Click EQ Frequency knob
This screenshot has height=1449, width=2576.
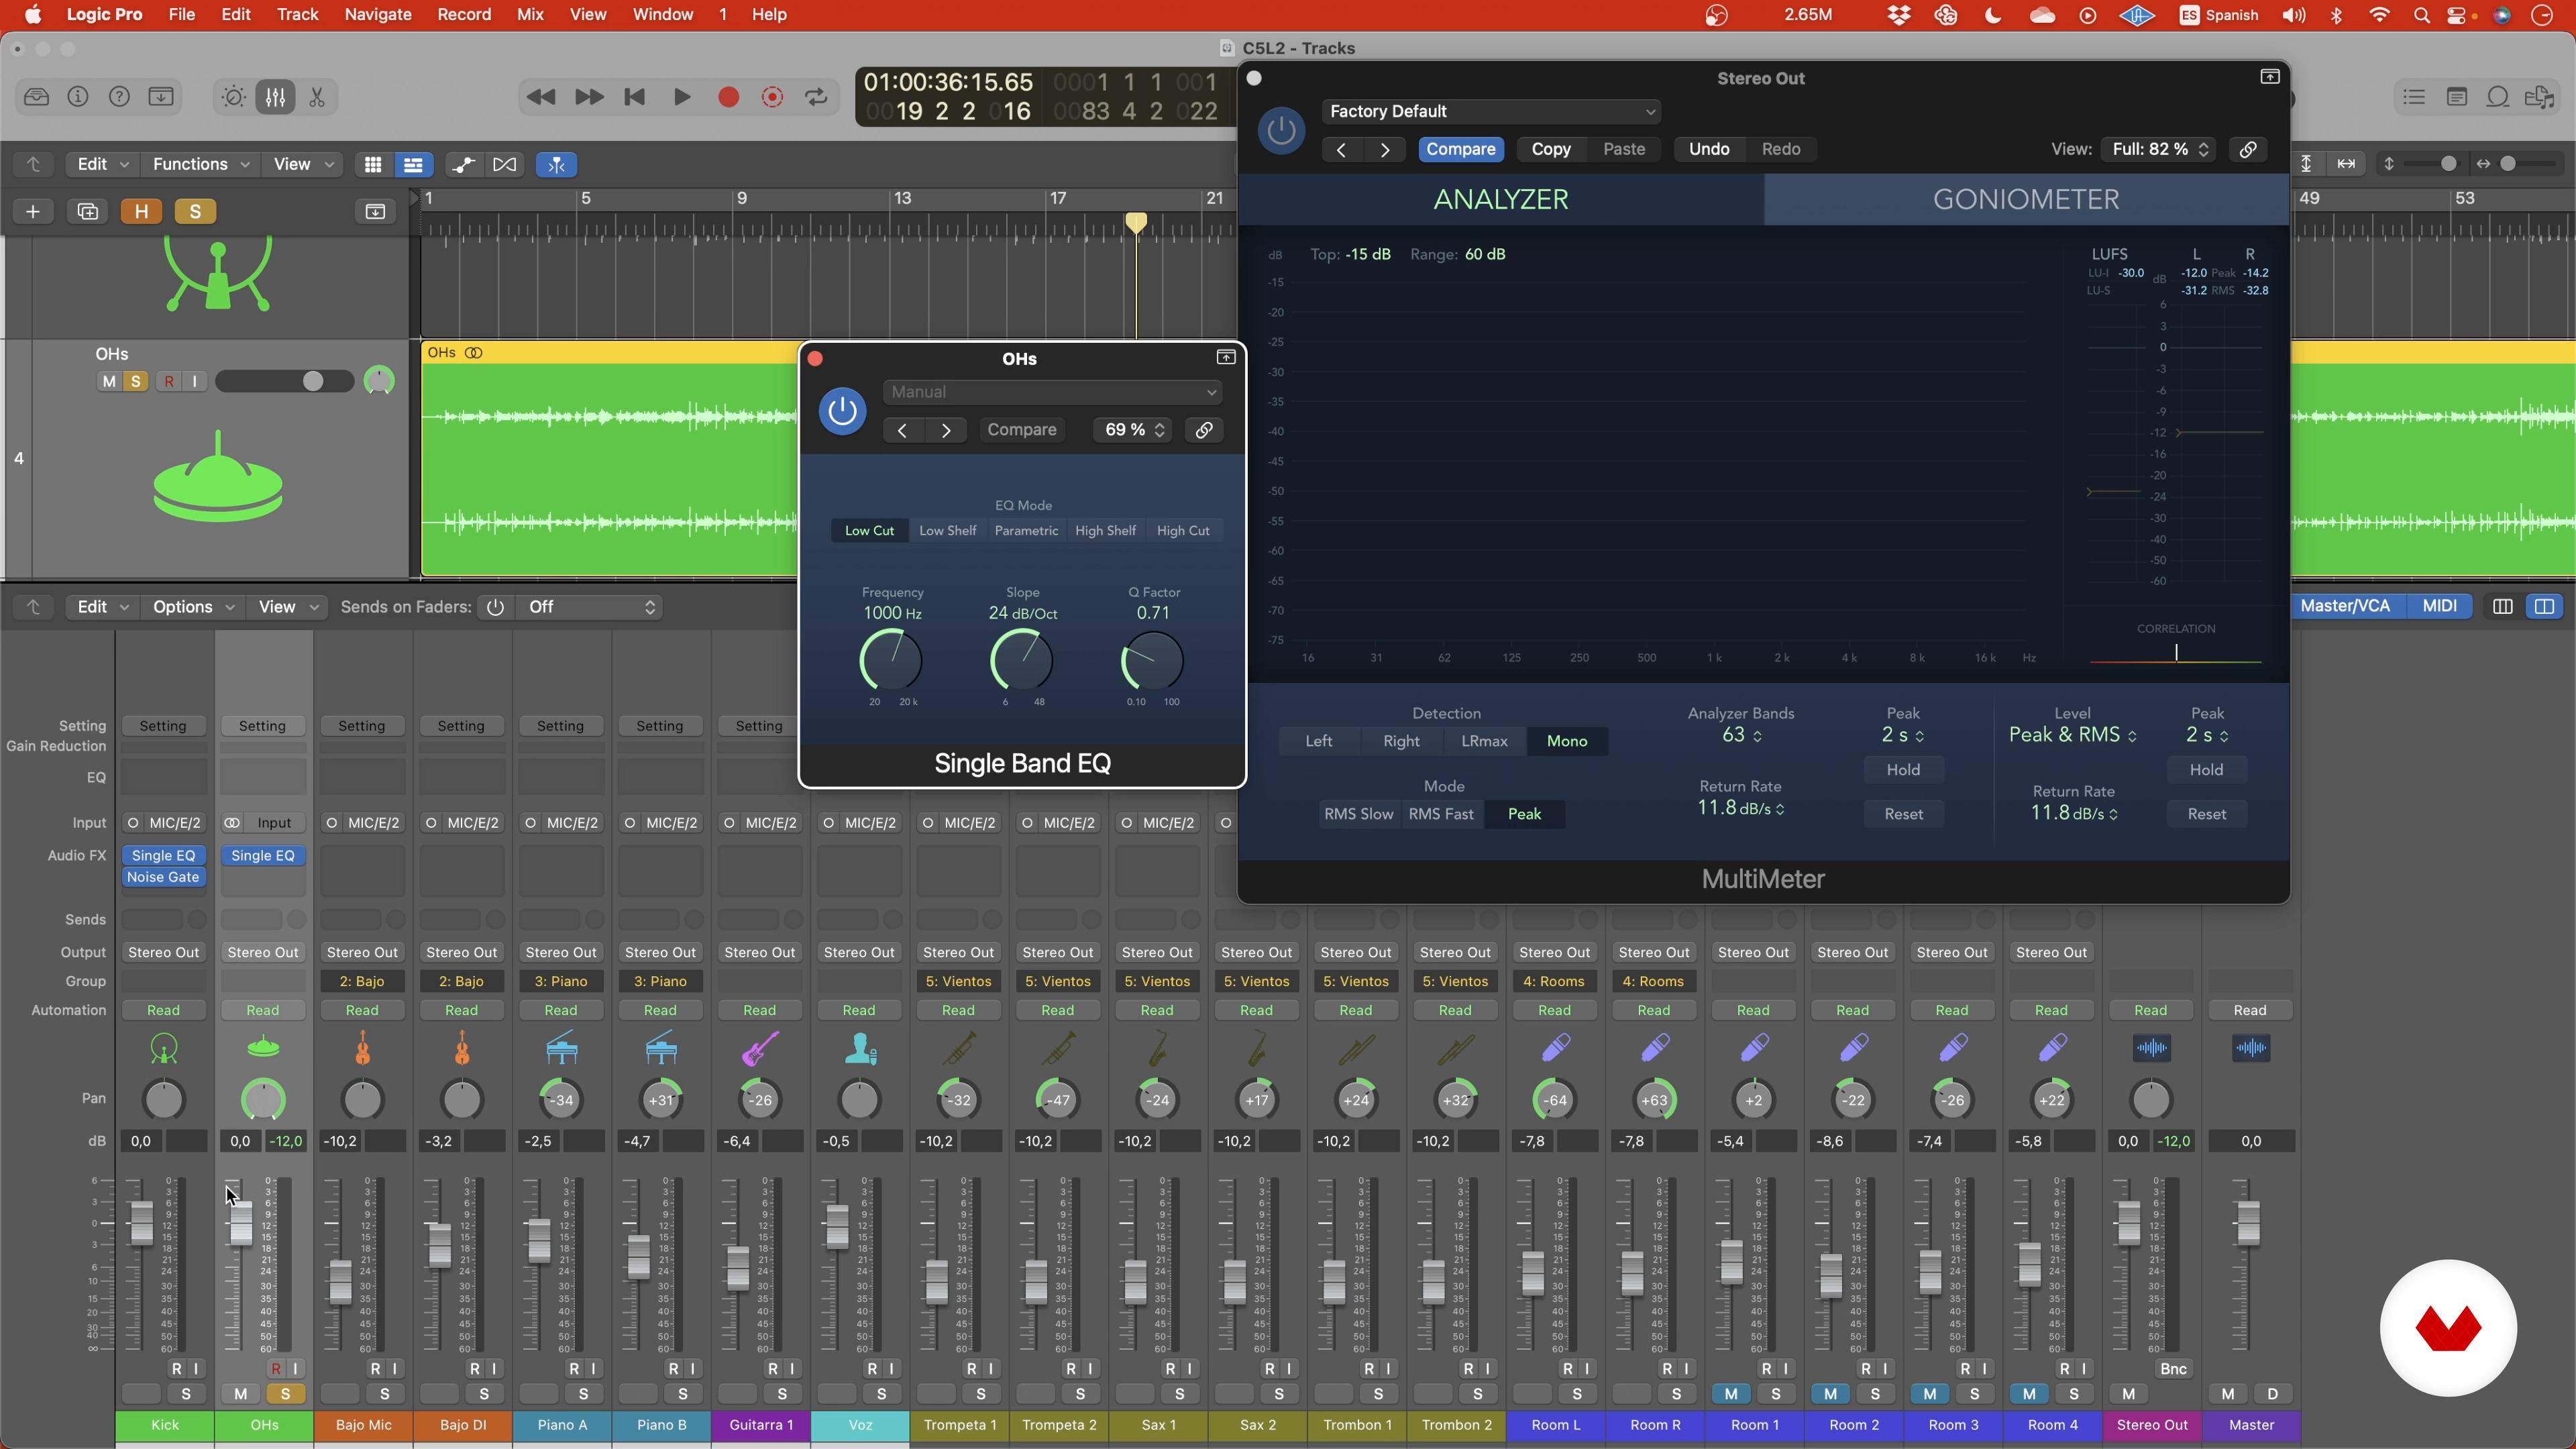click(891, 660)
